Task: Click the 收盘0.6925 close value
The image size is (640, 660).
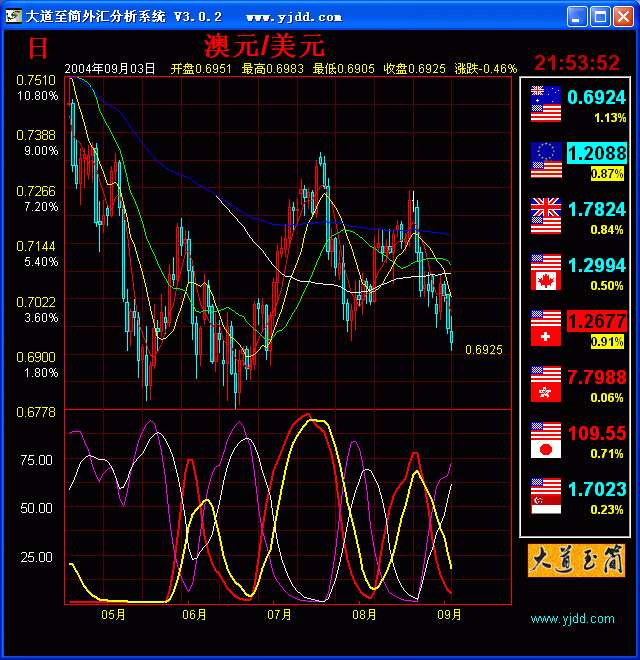Action: pyautogui.click(x=414, y=69)
